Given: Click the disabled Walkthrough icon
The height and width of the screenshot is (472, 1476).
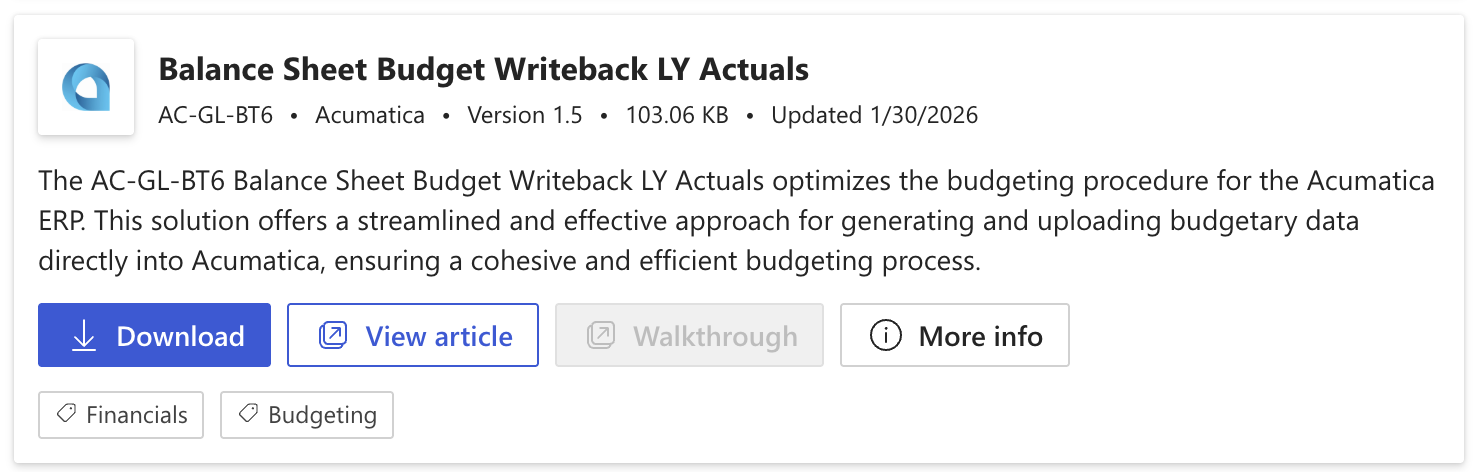Looking at the screenshot, I should (x=600, y=336).
